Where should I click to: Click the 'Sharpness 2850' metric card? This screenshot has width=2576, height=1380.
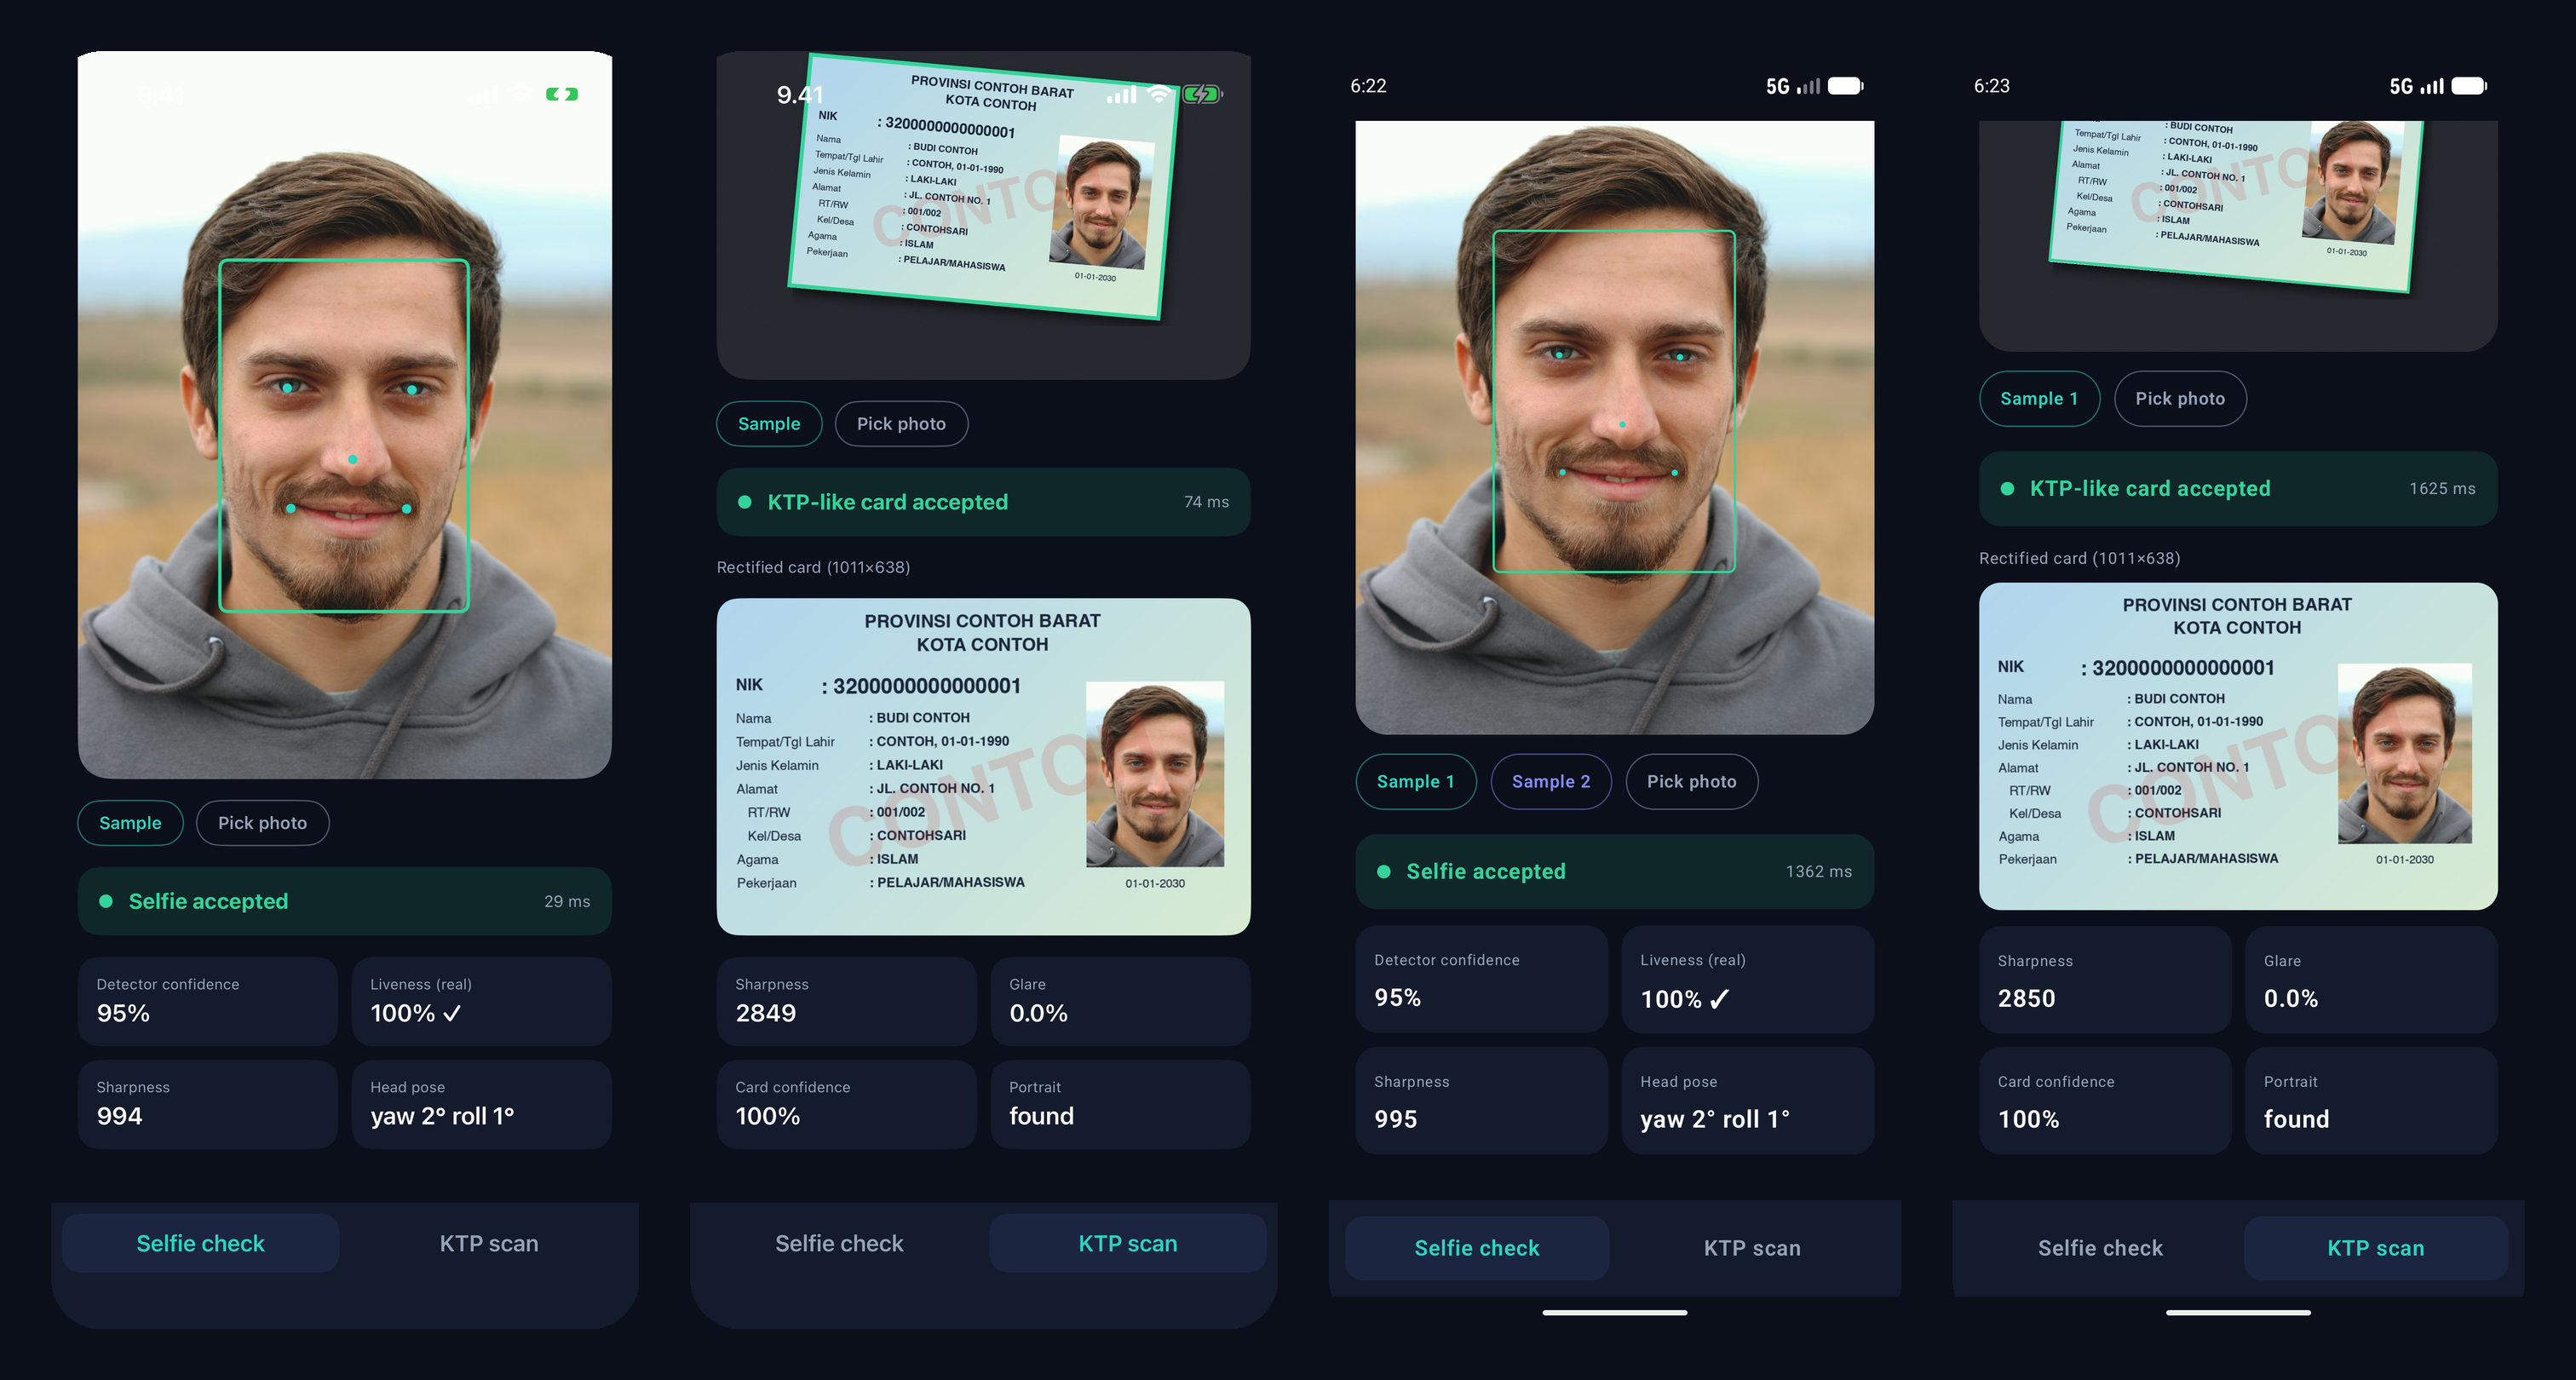2104,979
